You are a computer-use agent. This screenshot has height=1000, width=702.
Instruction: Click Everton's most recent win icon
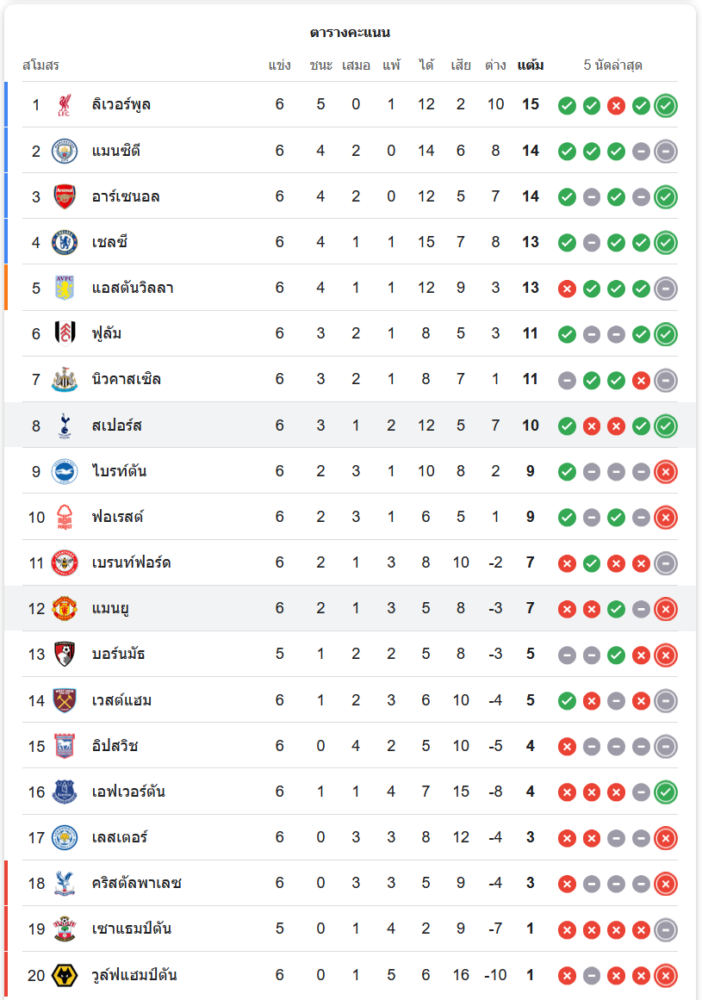coord(666,792)
